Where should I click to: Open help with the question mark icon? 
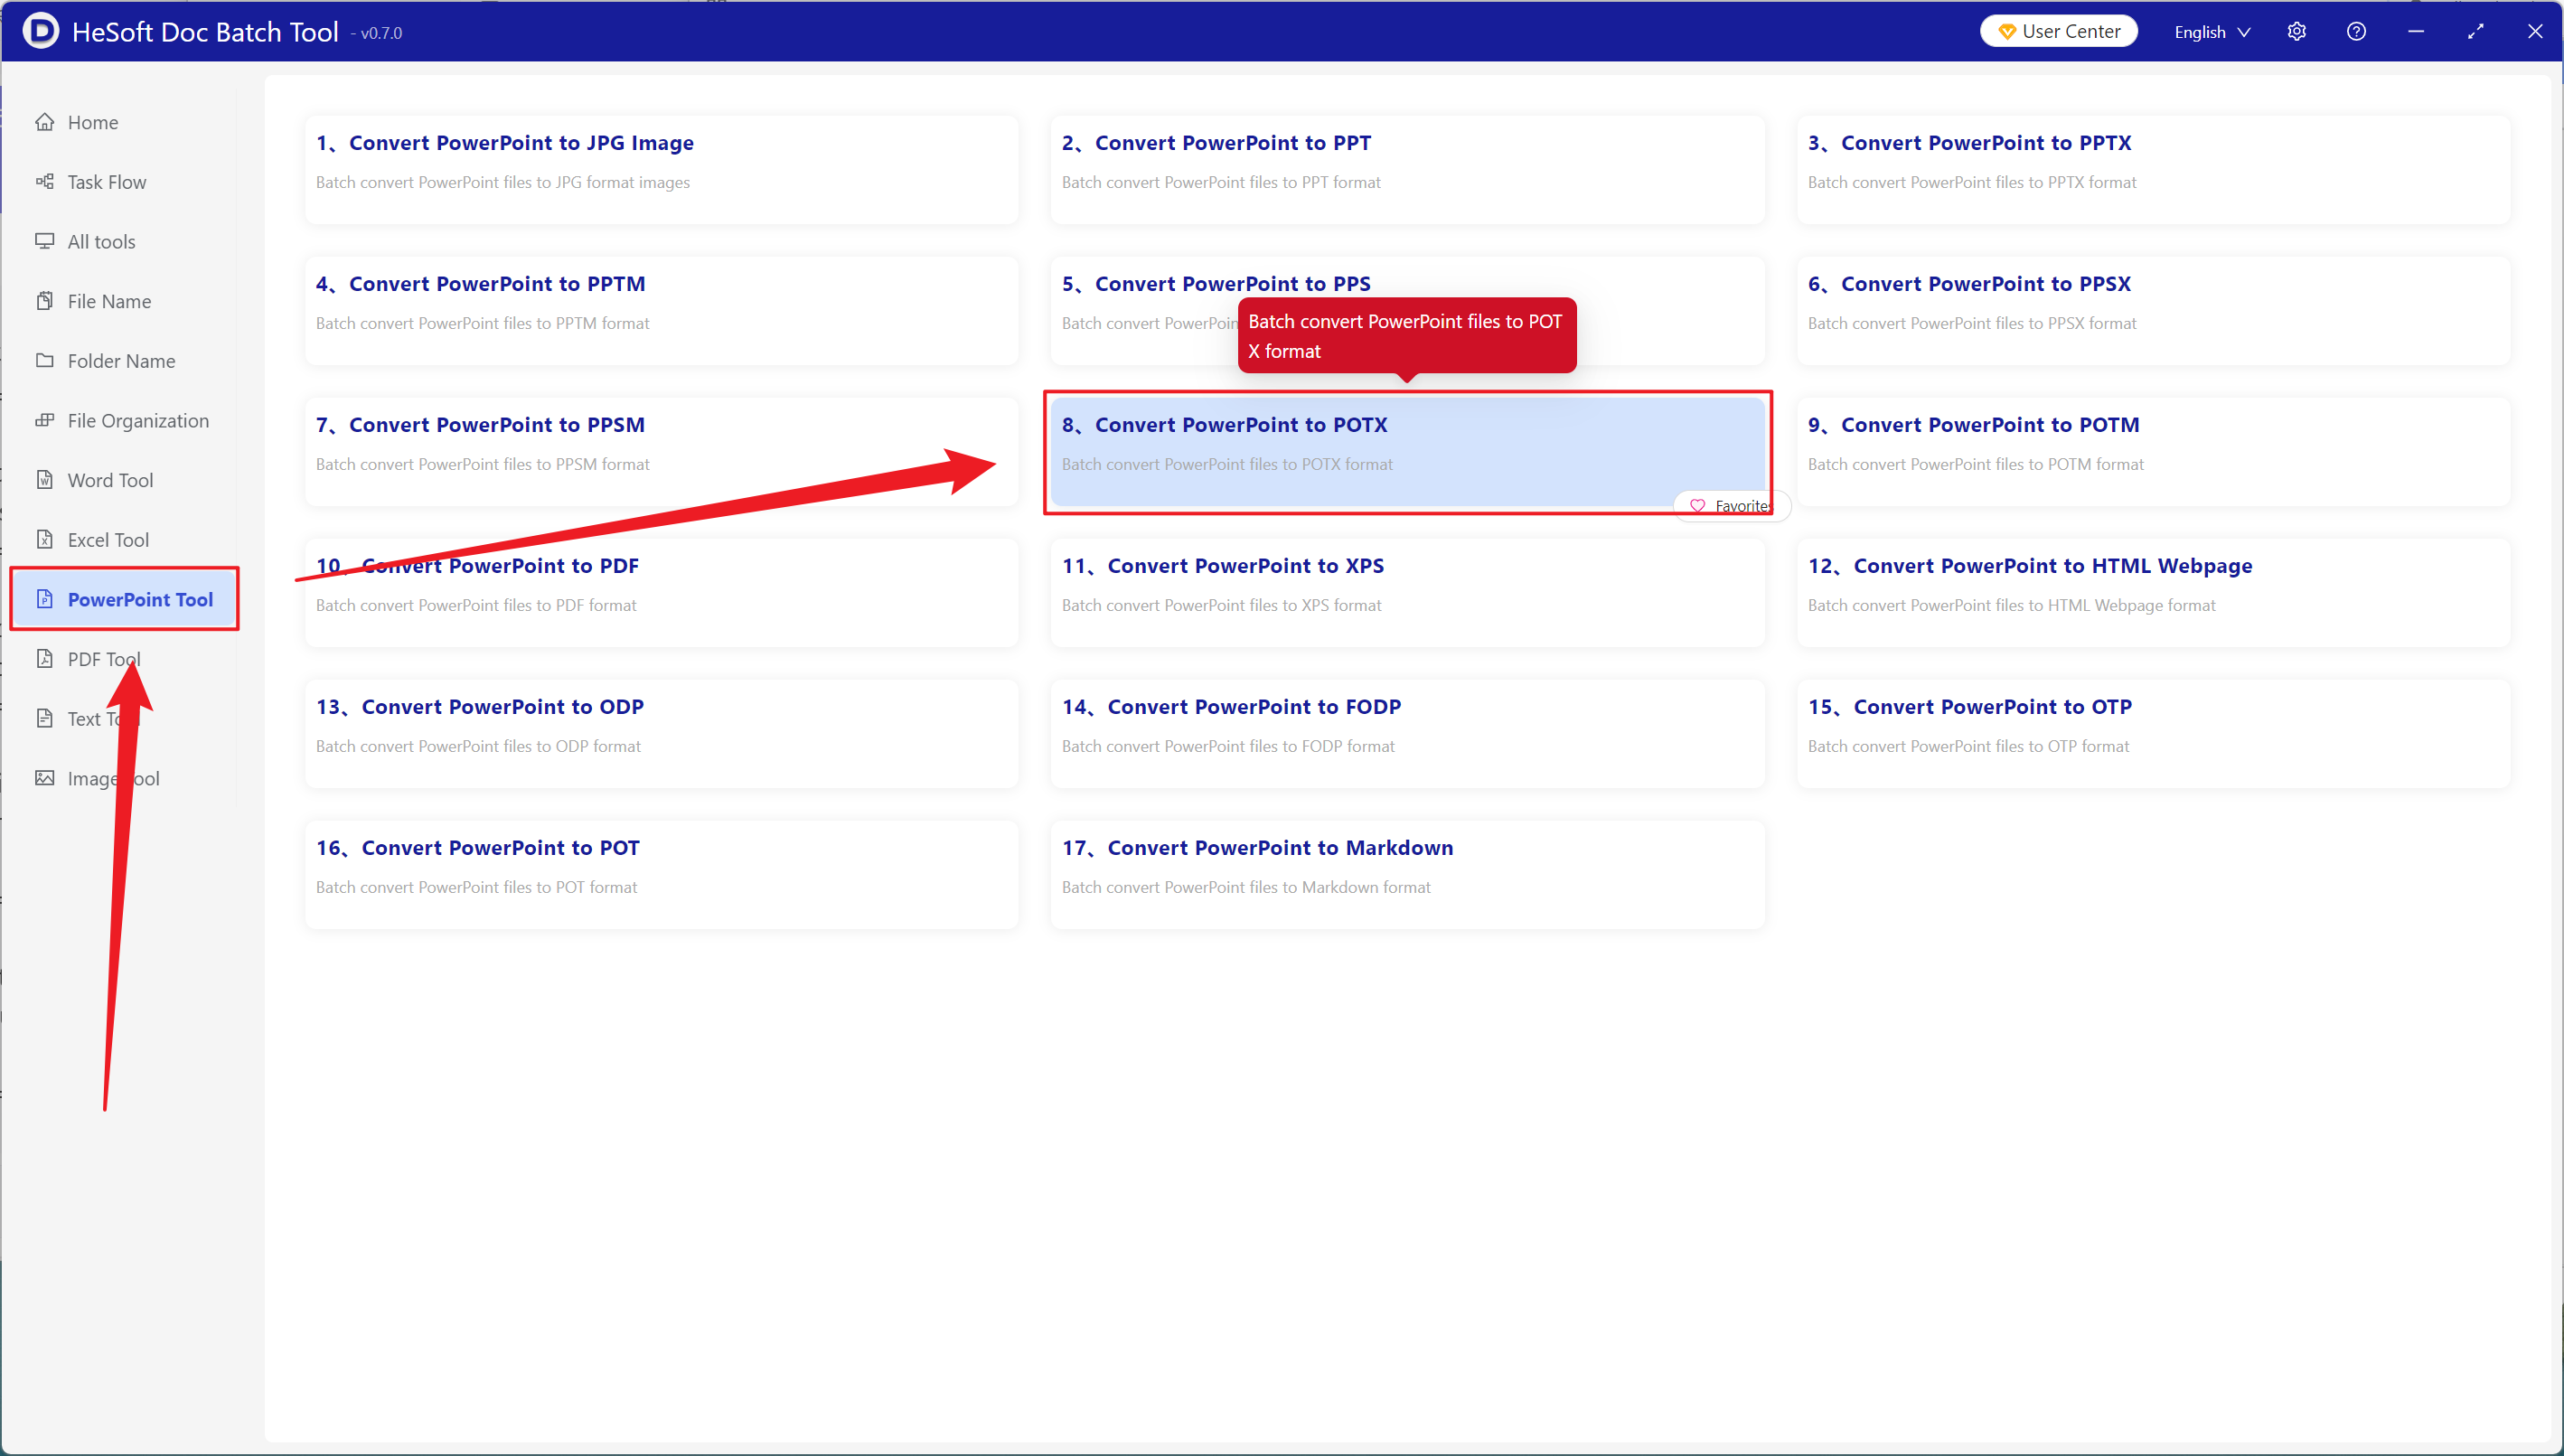pyautogui.click(x=2356, y=31)
